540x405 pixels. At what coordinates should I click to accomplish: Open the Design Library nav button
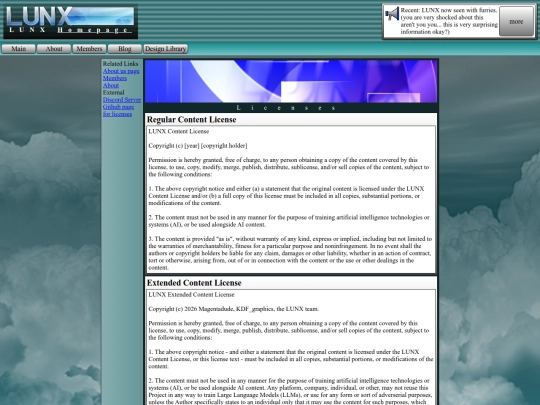[x=166, y=49]
